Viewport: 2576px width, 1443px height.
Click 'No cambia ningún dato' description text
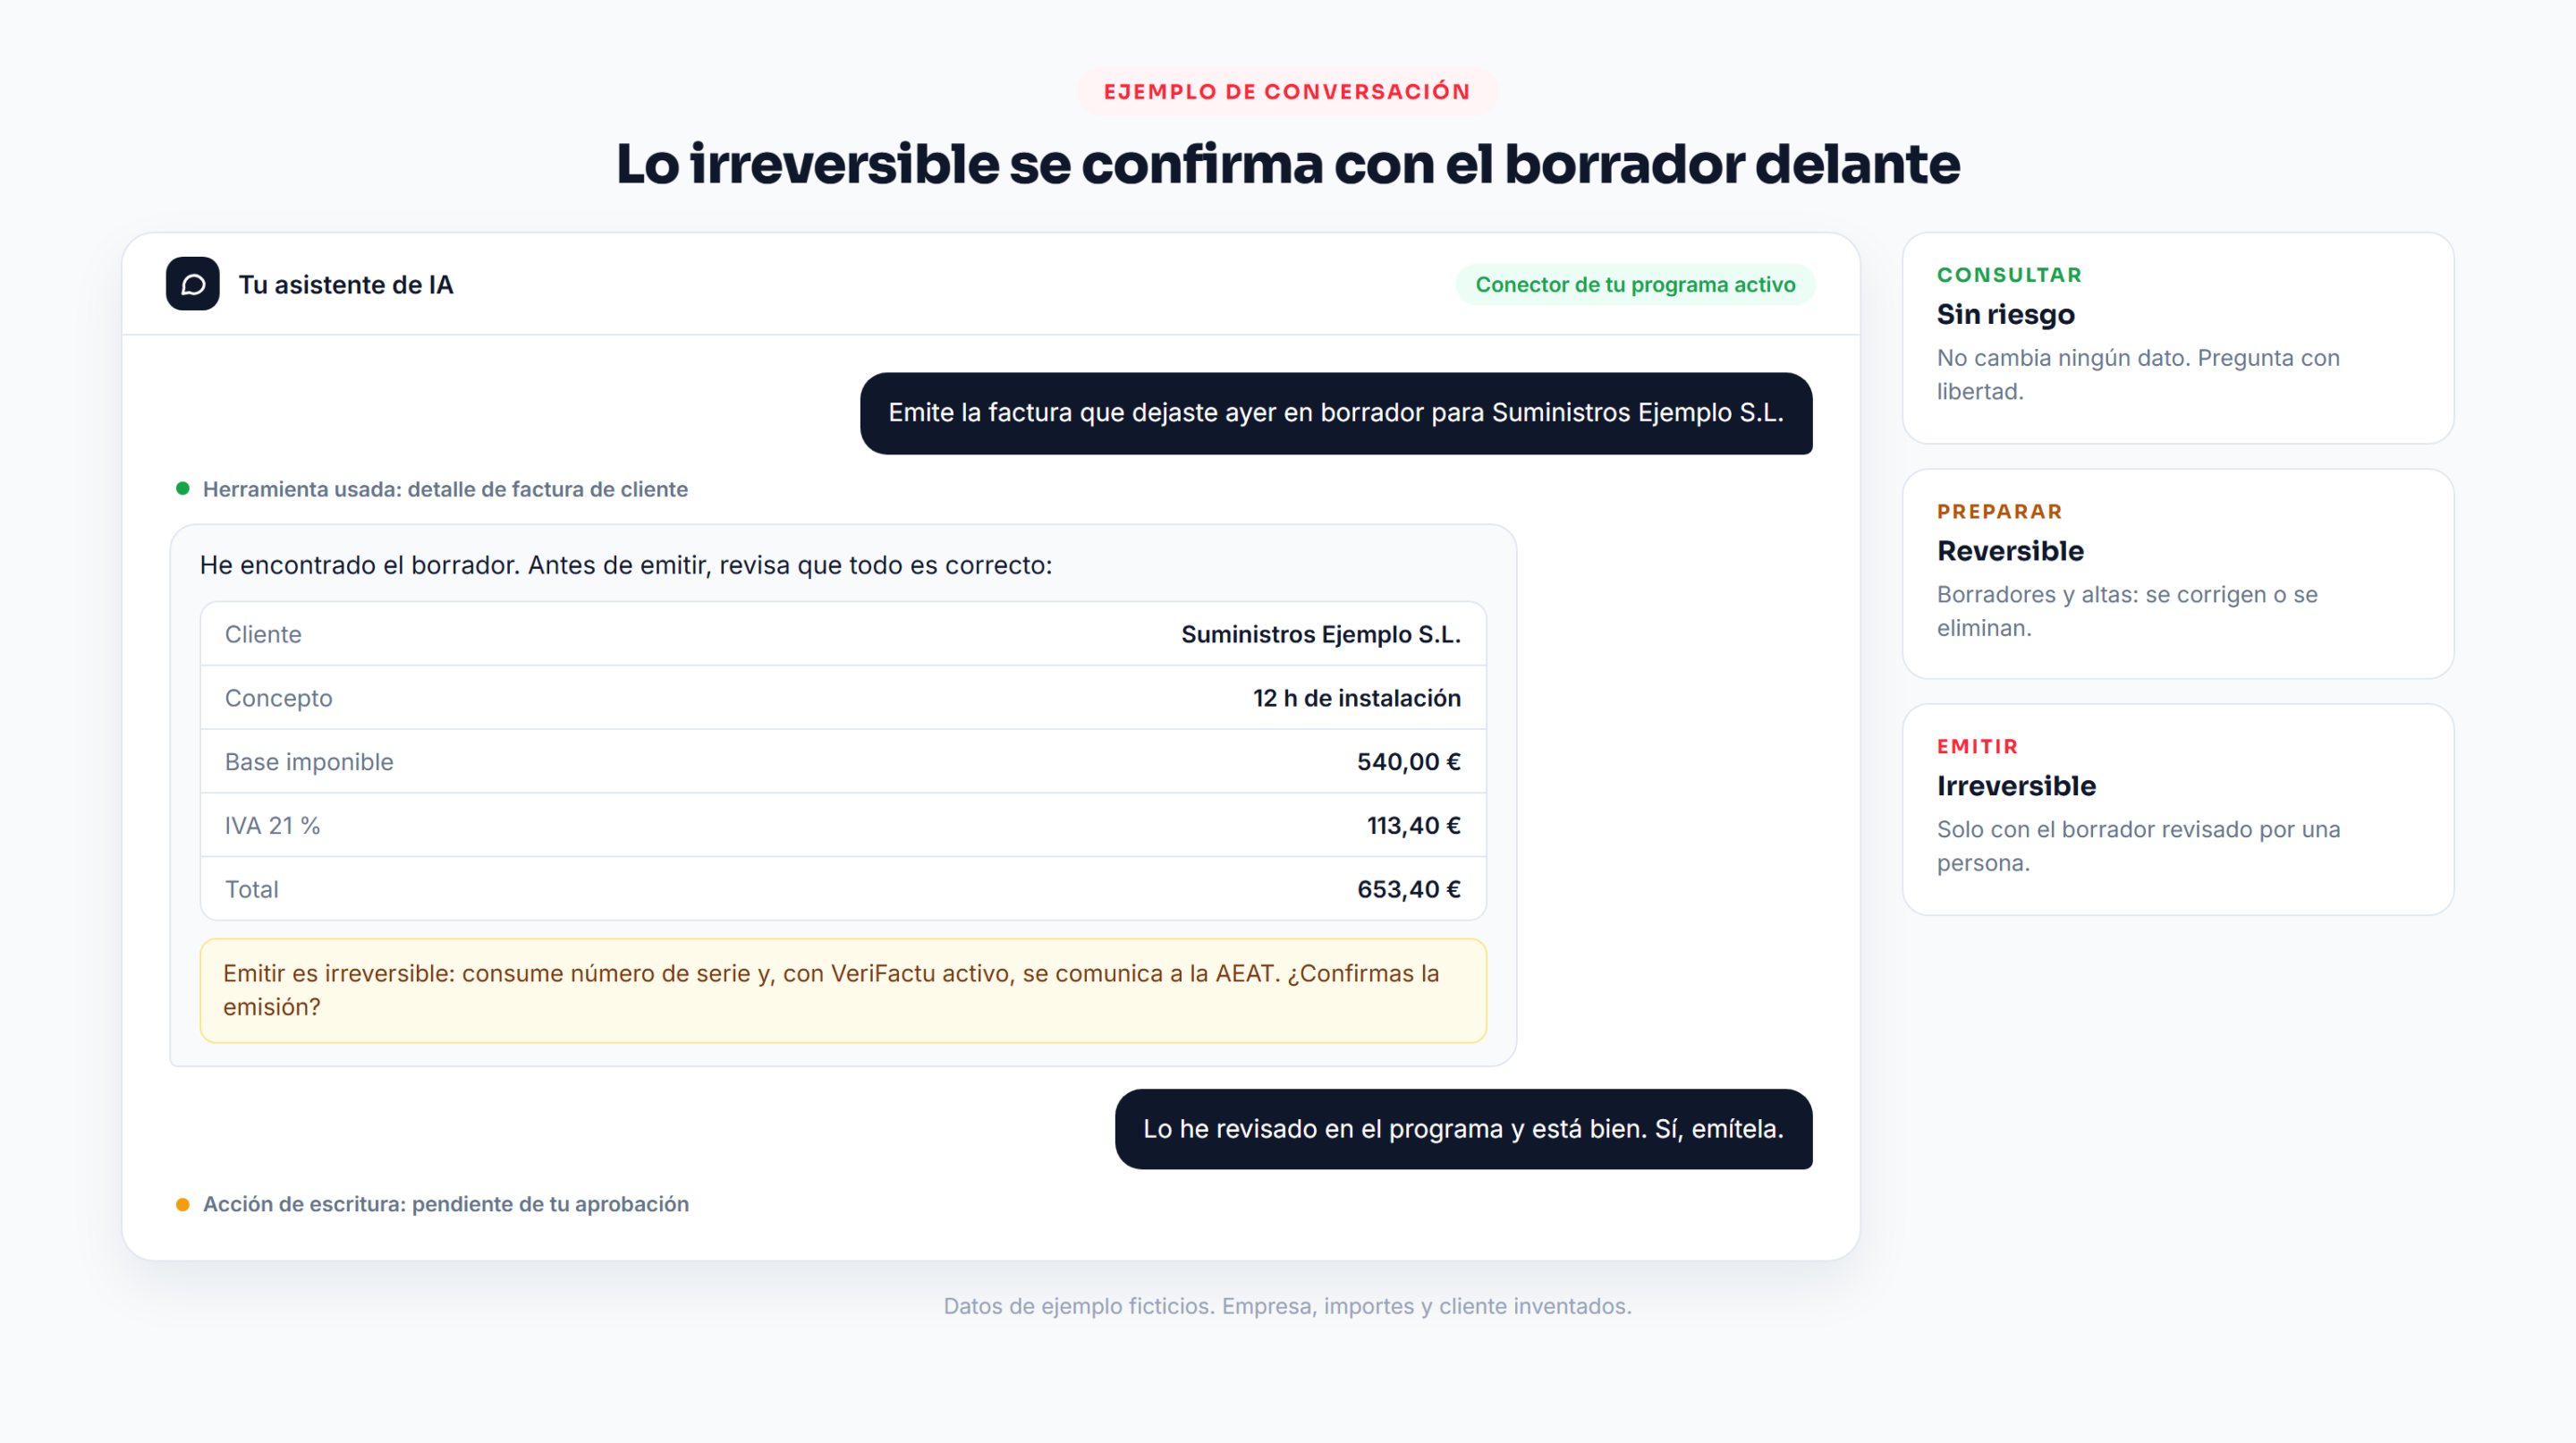(x=2138, y=375)
